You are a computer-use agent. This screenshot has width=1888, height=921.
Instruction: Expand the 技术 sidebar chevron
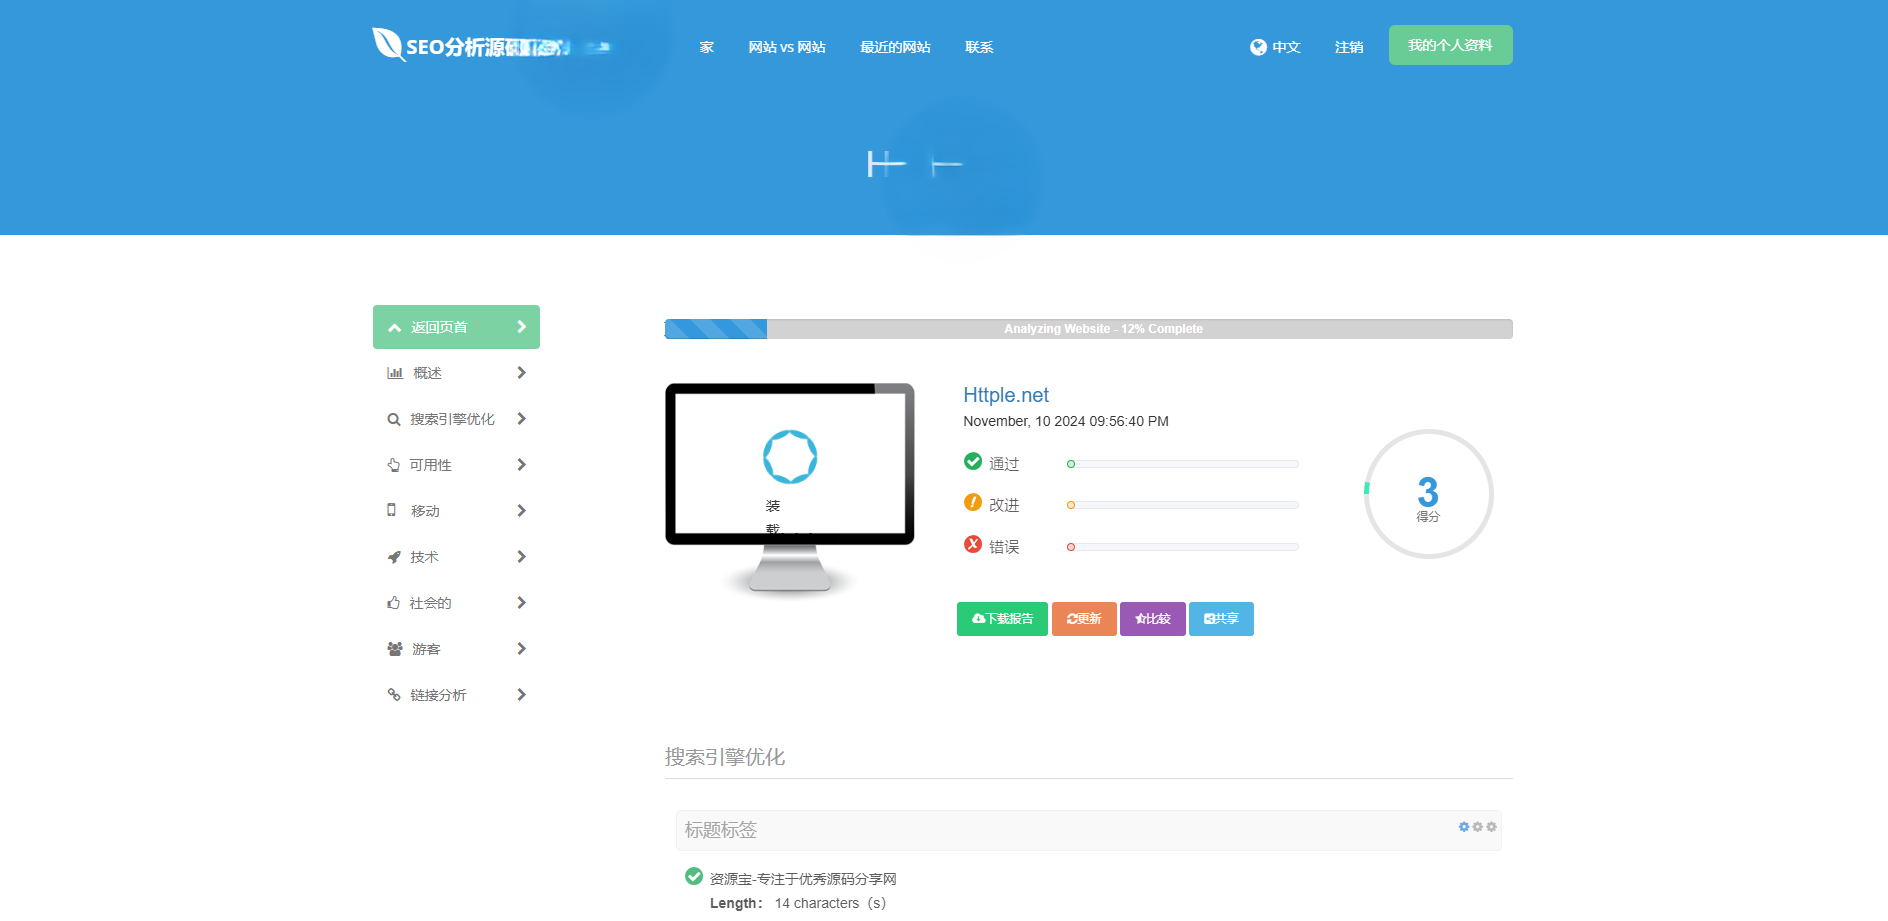tap(521, 557)
